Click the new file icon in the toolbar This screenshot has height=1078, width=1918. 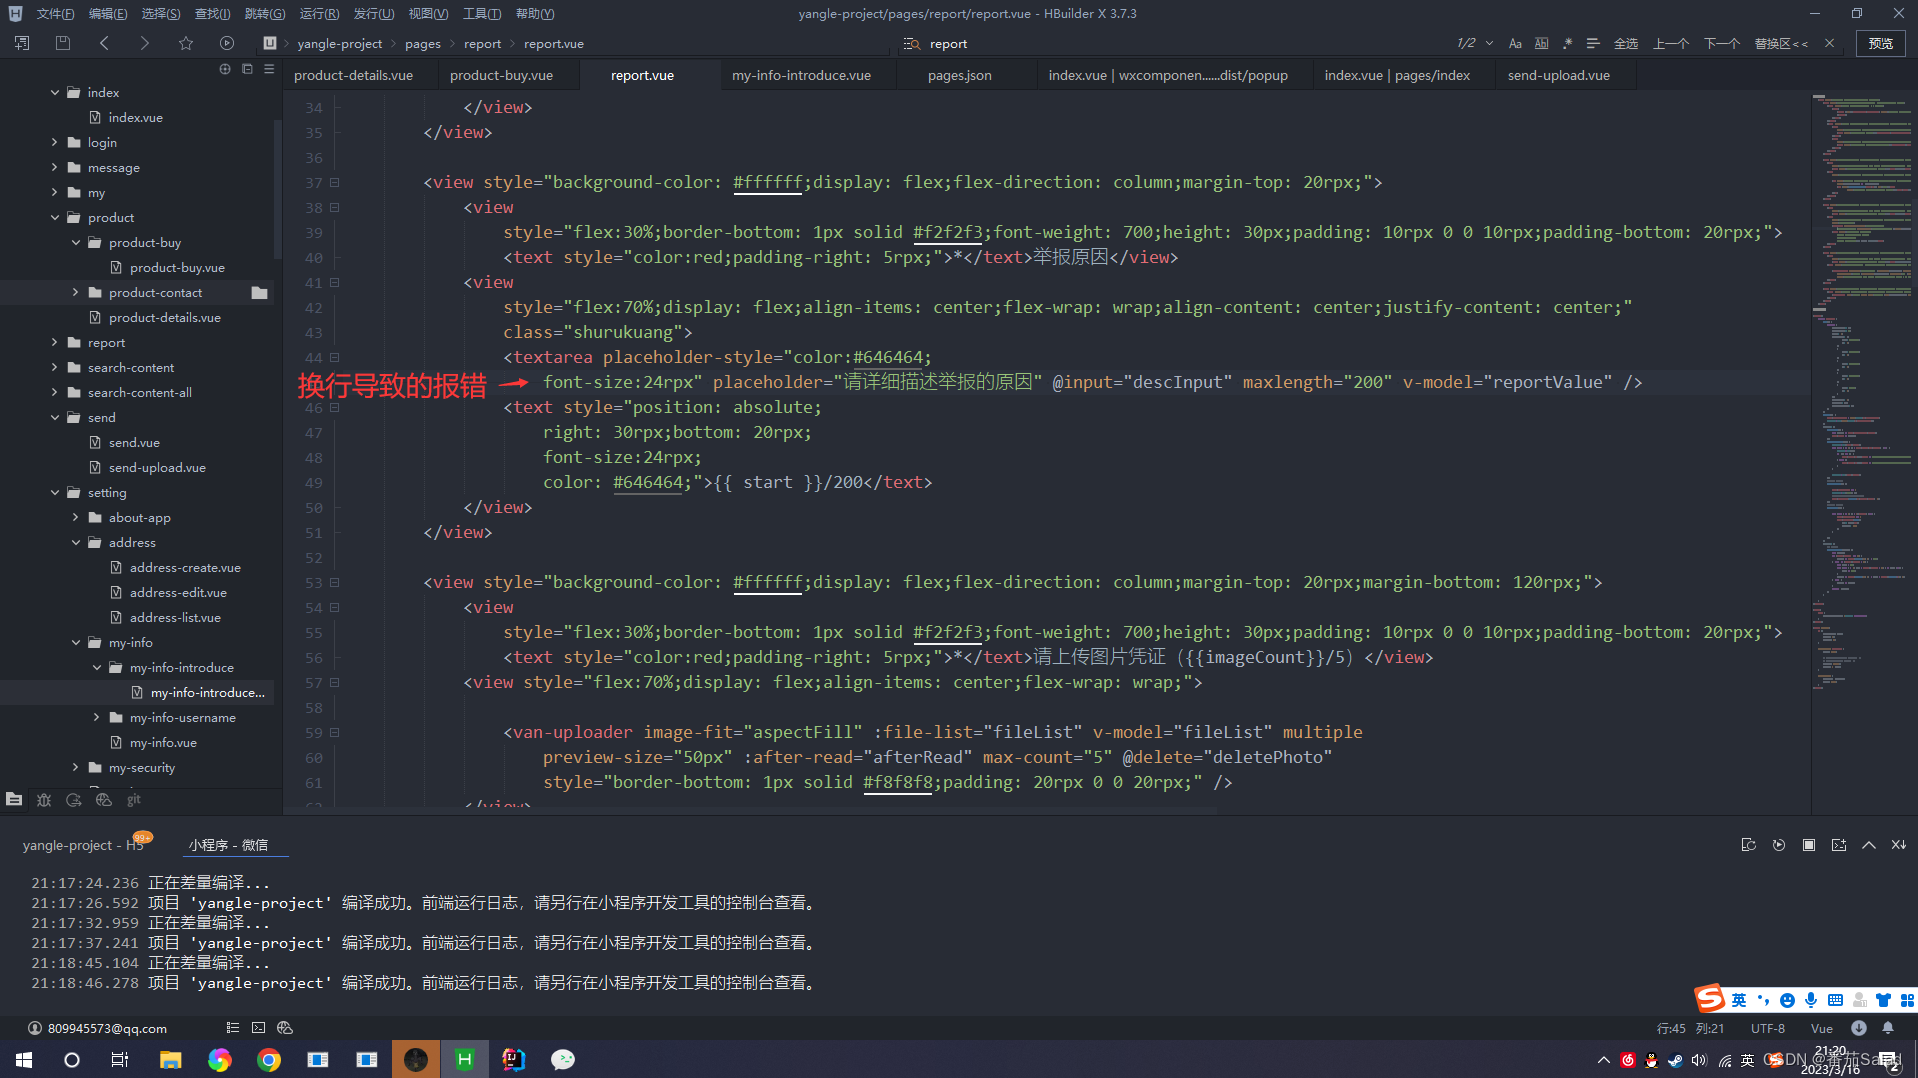tap(22, 43)
